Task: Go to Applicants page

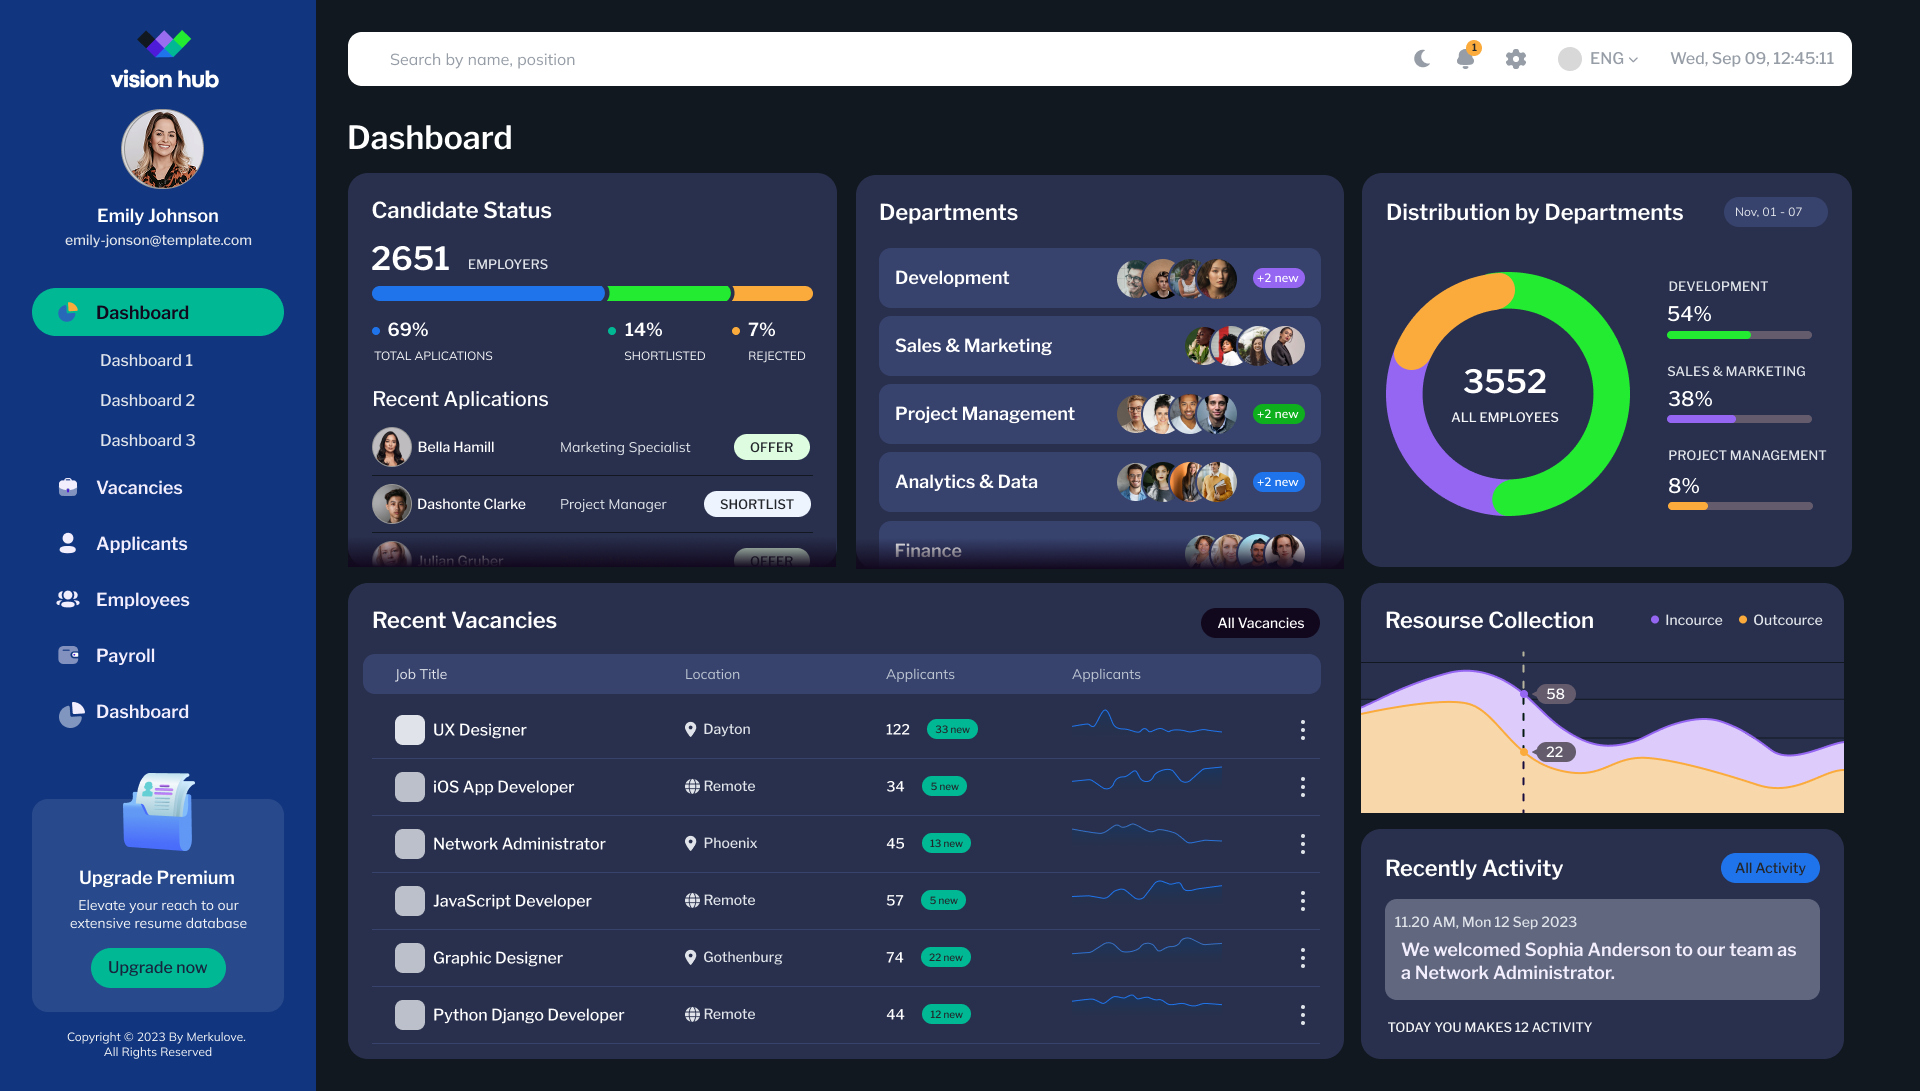Action: (x=141, y=544)
